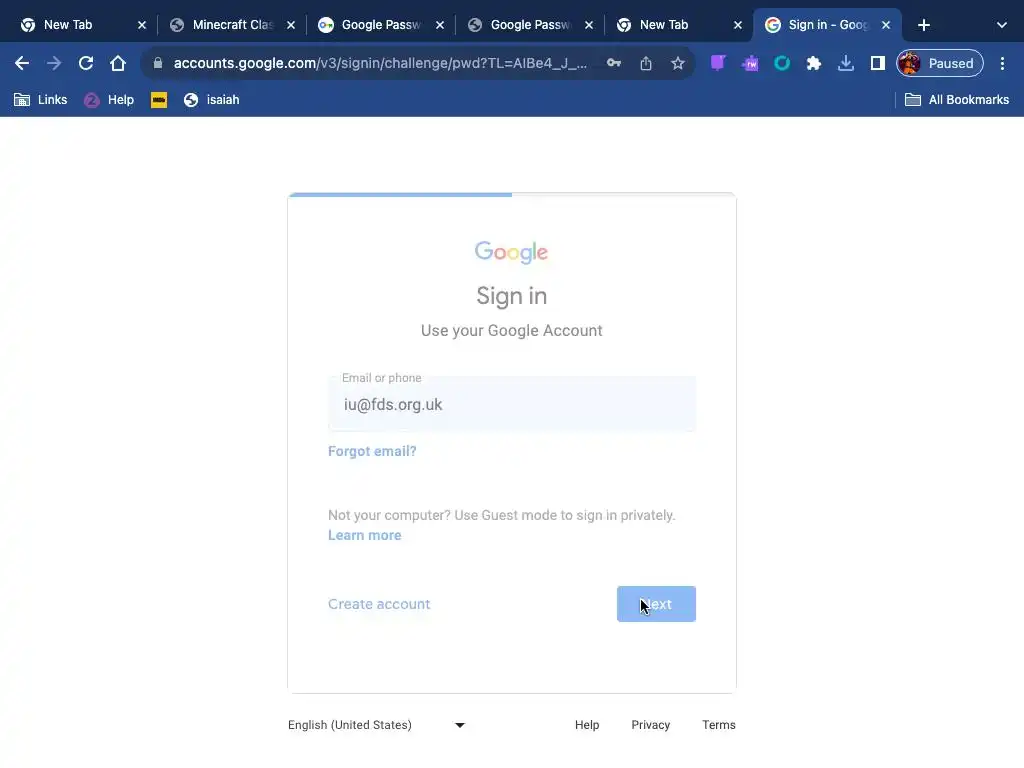Share this page icon

pyautogui.click(x=646, y=63)
